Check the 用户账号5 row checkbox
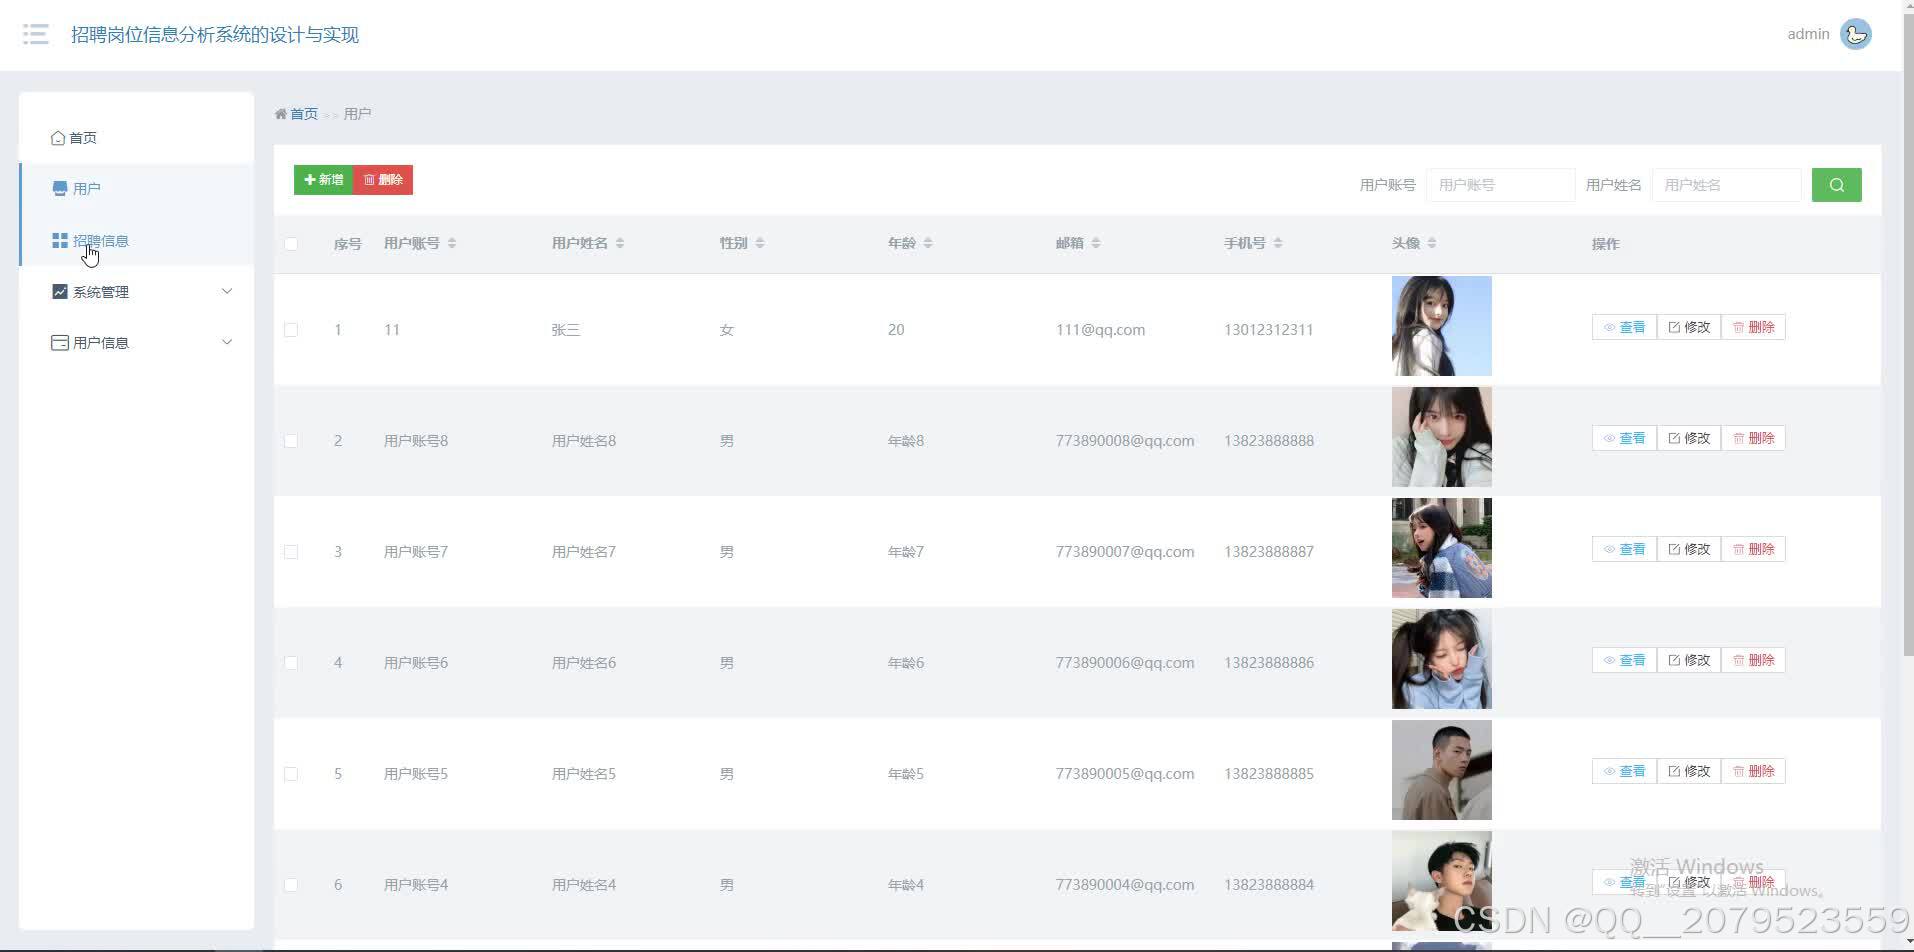 pos(291,774)
